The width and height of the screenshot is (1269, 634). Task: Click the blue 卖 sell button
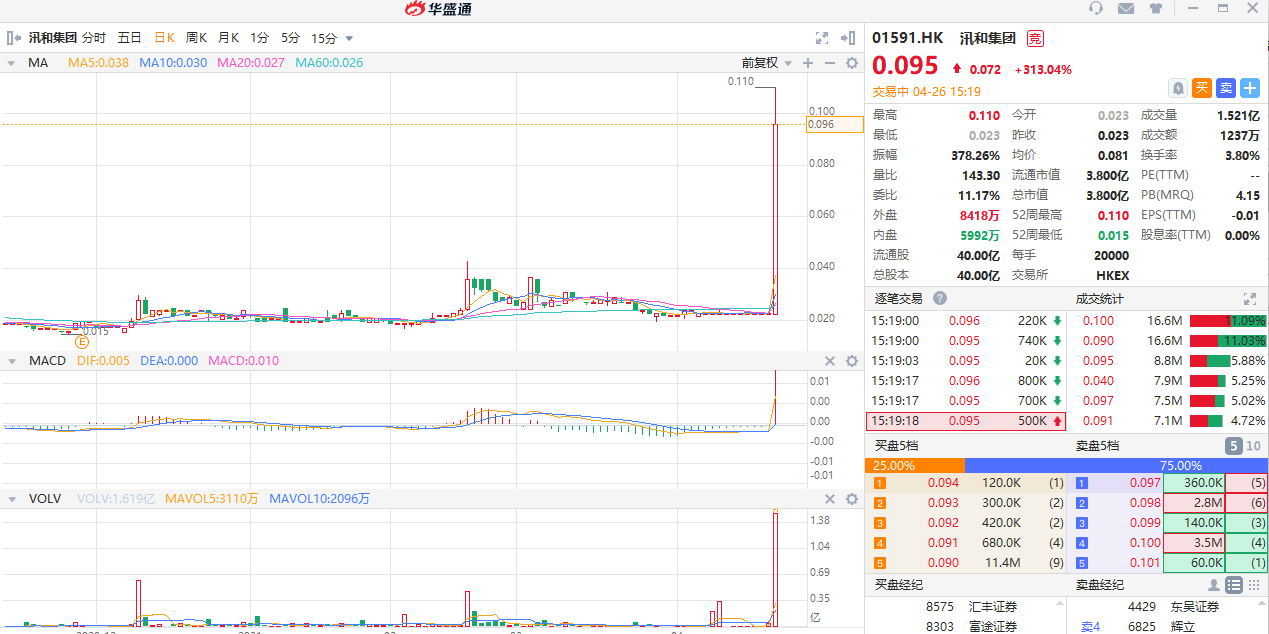coord(1226,88)
